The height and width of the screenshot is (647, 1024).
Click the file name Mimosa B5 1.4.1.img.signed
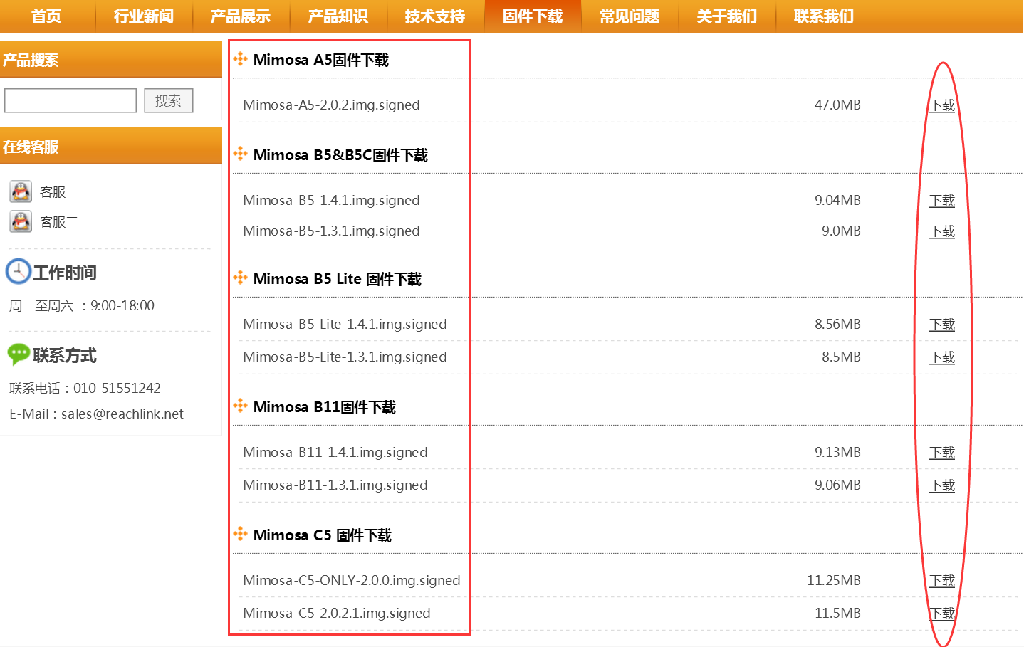pos(331,200)
